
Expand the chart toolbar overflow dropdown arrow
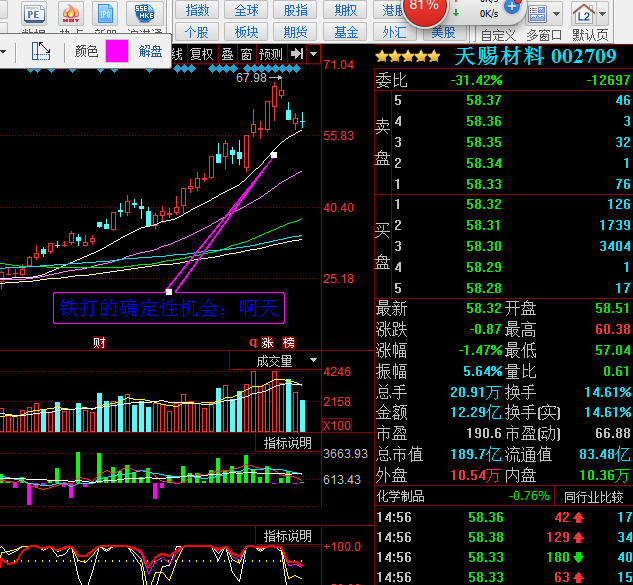[x=313, y=53]
